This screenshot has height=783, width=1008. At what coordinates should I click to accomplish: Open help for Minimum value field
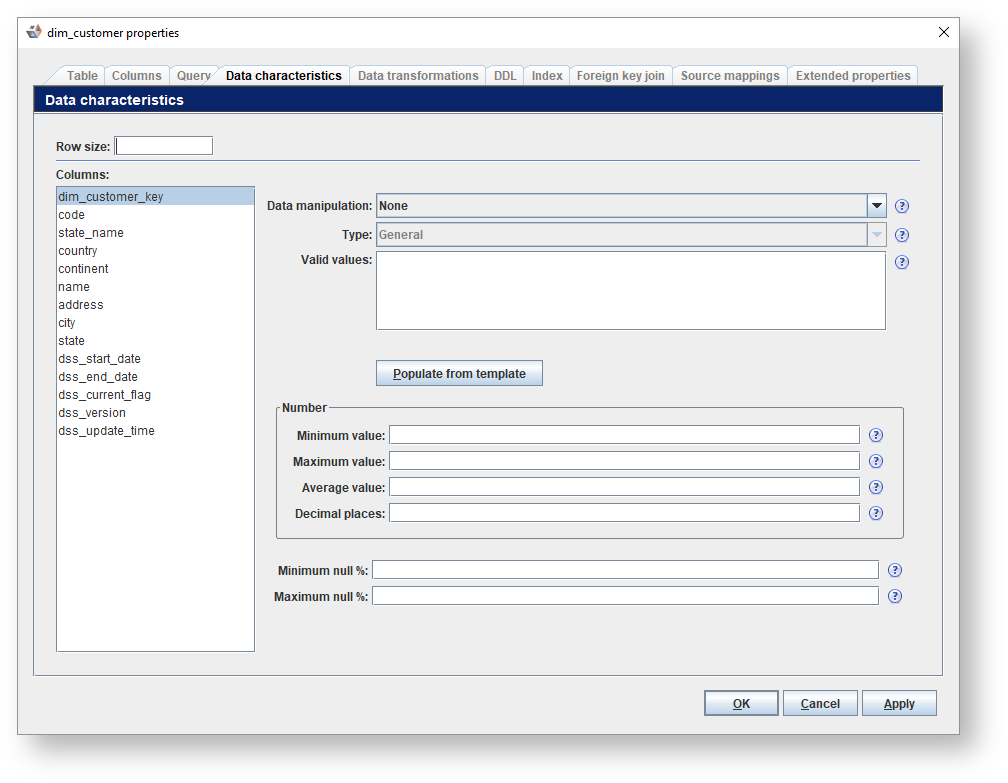tap(875, 435)
